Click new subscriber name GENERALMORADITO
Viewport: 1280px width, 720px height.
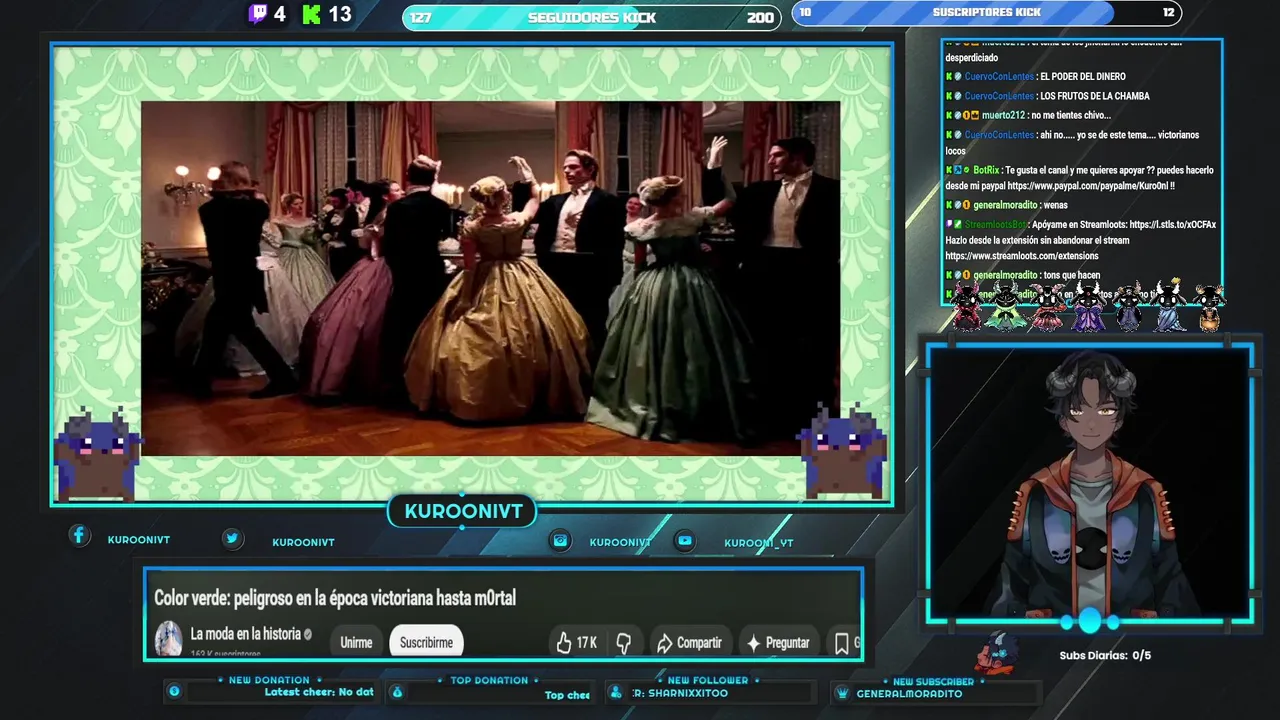909,694
